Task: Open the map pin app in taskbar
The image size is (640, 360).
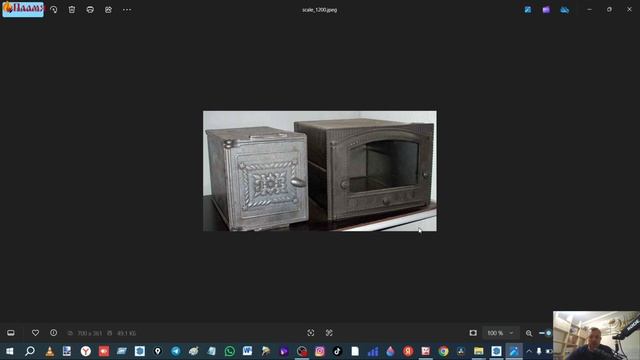Action: click(158, 351)
